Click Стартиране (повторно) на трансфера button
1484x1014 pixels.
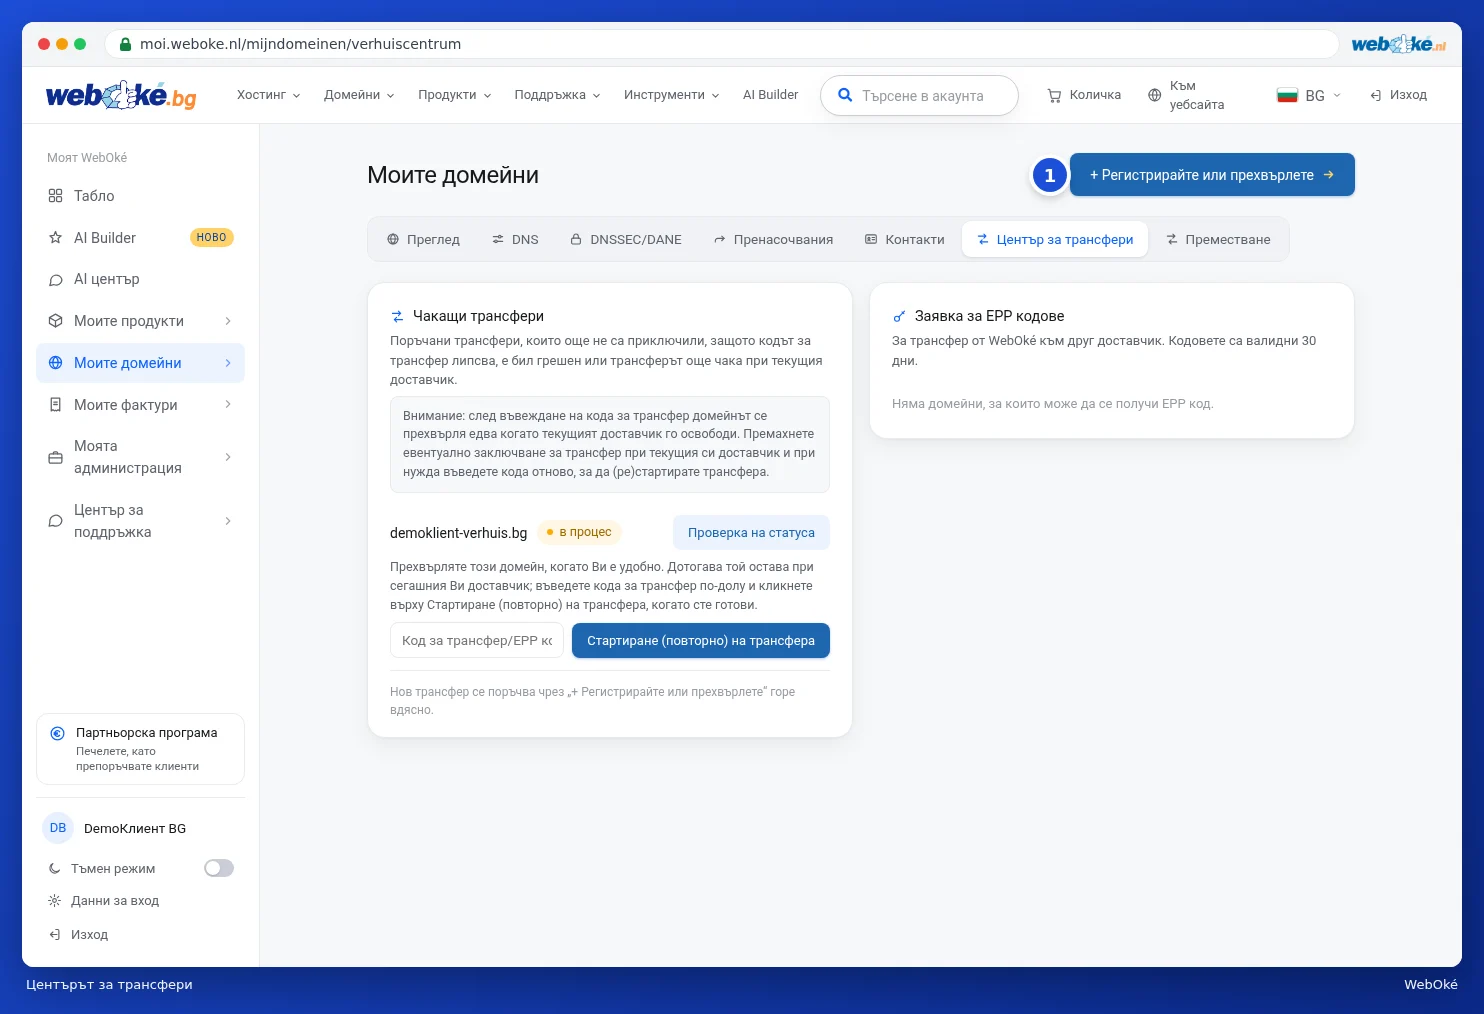[x=701, y=641]
